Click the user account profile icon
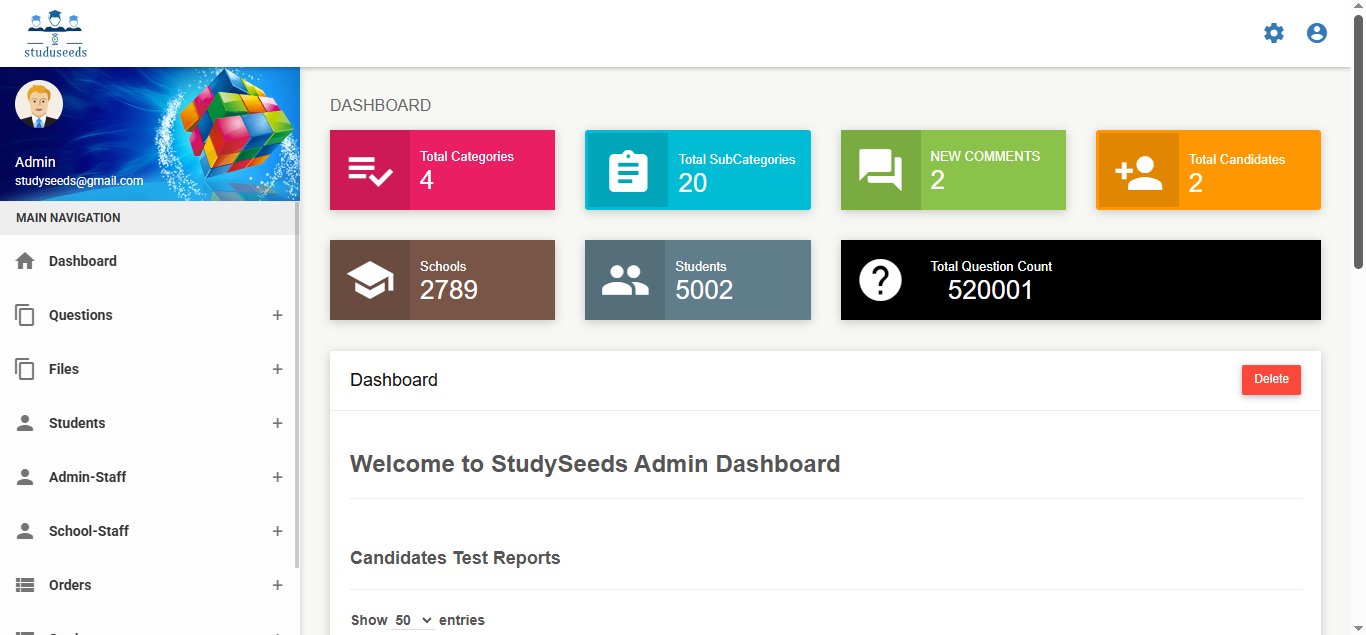 [x=1316, y=33]
